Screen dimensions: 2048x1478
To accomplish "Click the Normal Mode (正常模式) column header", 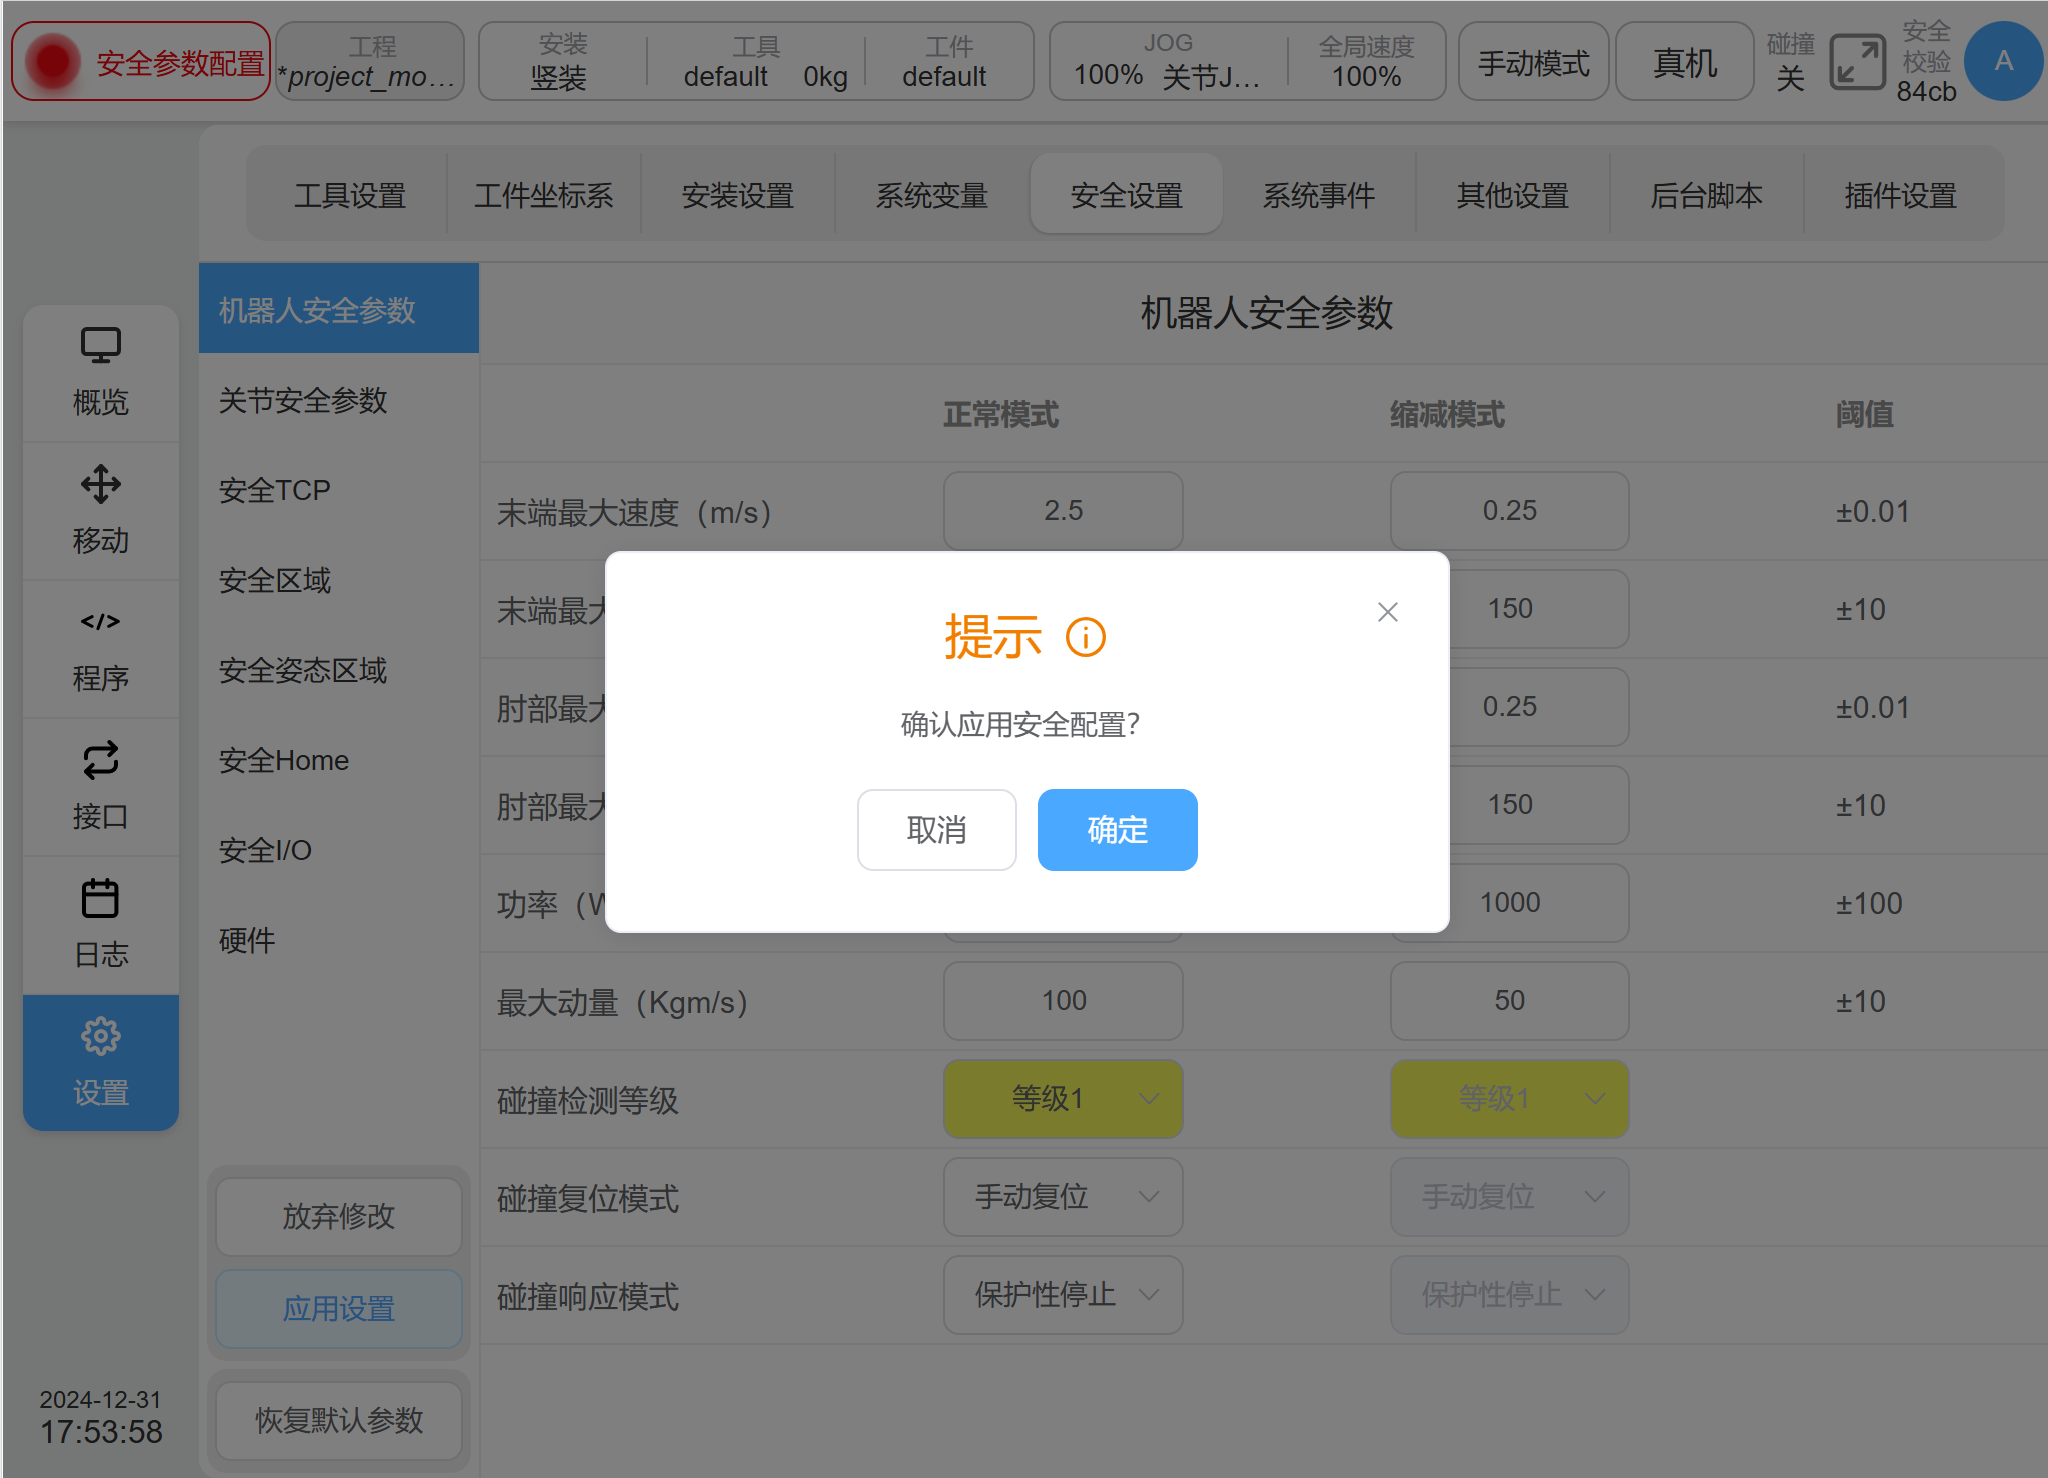I will [1001, 414].
